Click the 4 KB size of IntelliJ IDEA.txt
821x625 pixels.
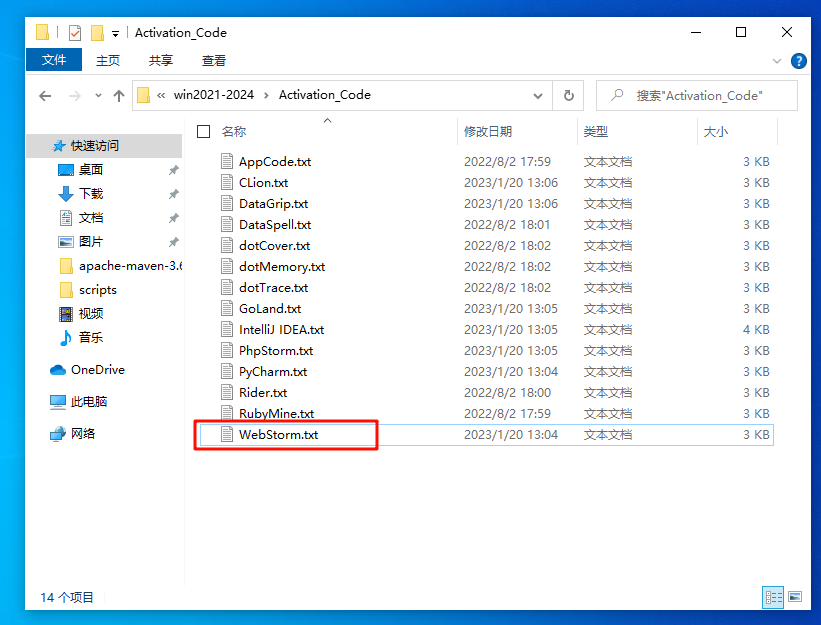756,330
